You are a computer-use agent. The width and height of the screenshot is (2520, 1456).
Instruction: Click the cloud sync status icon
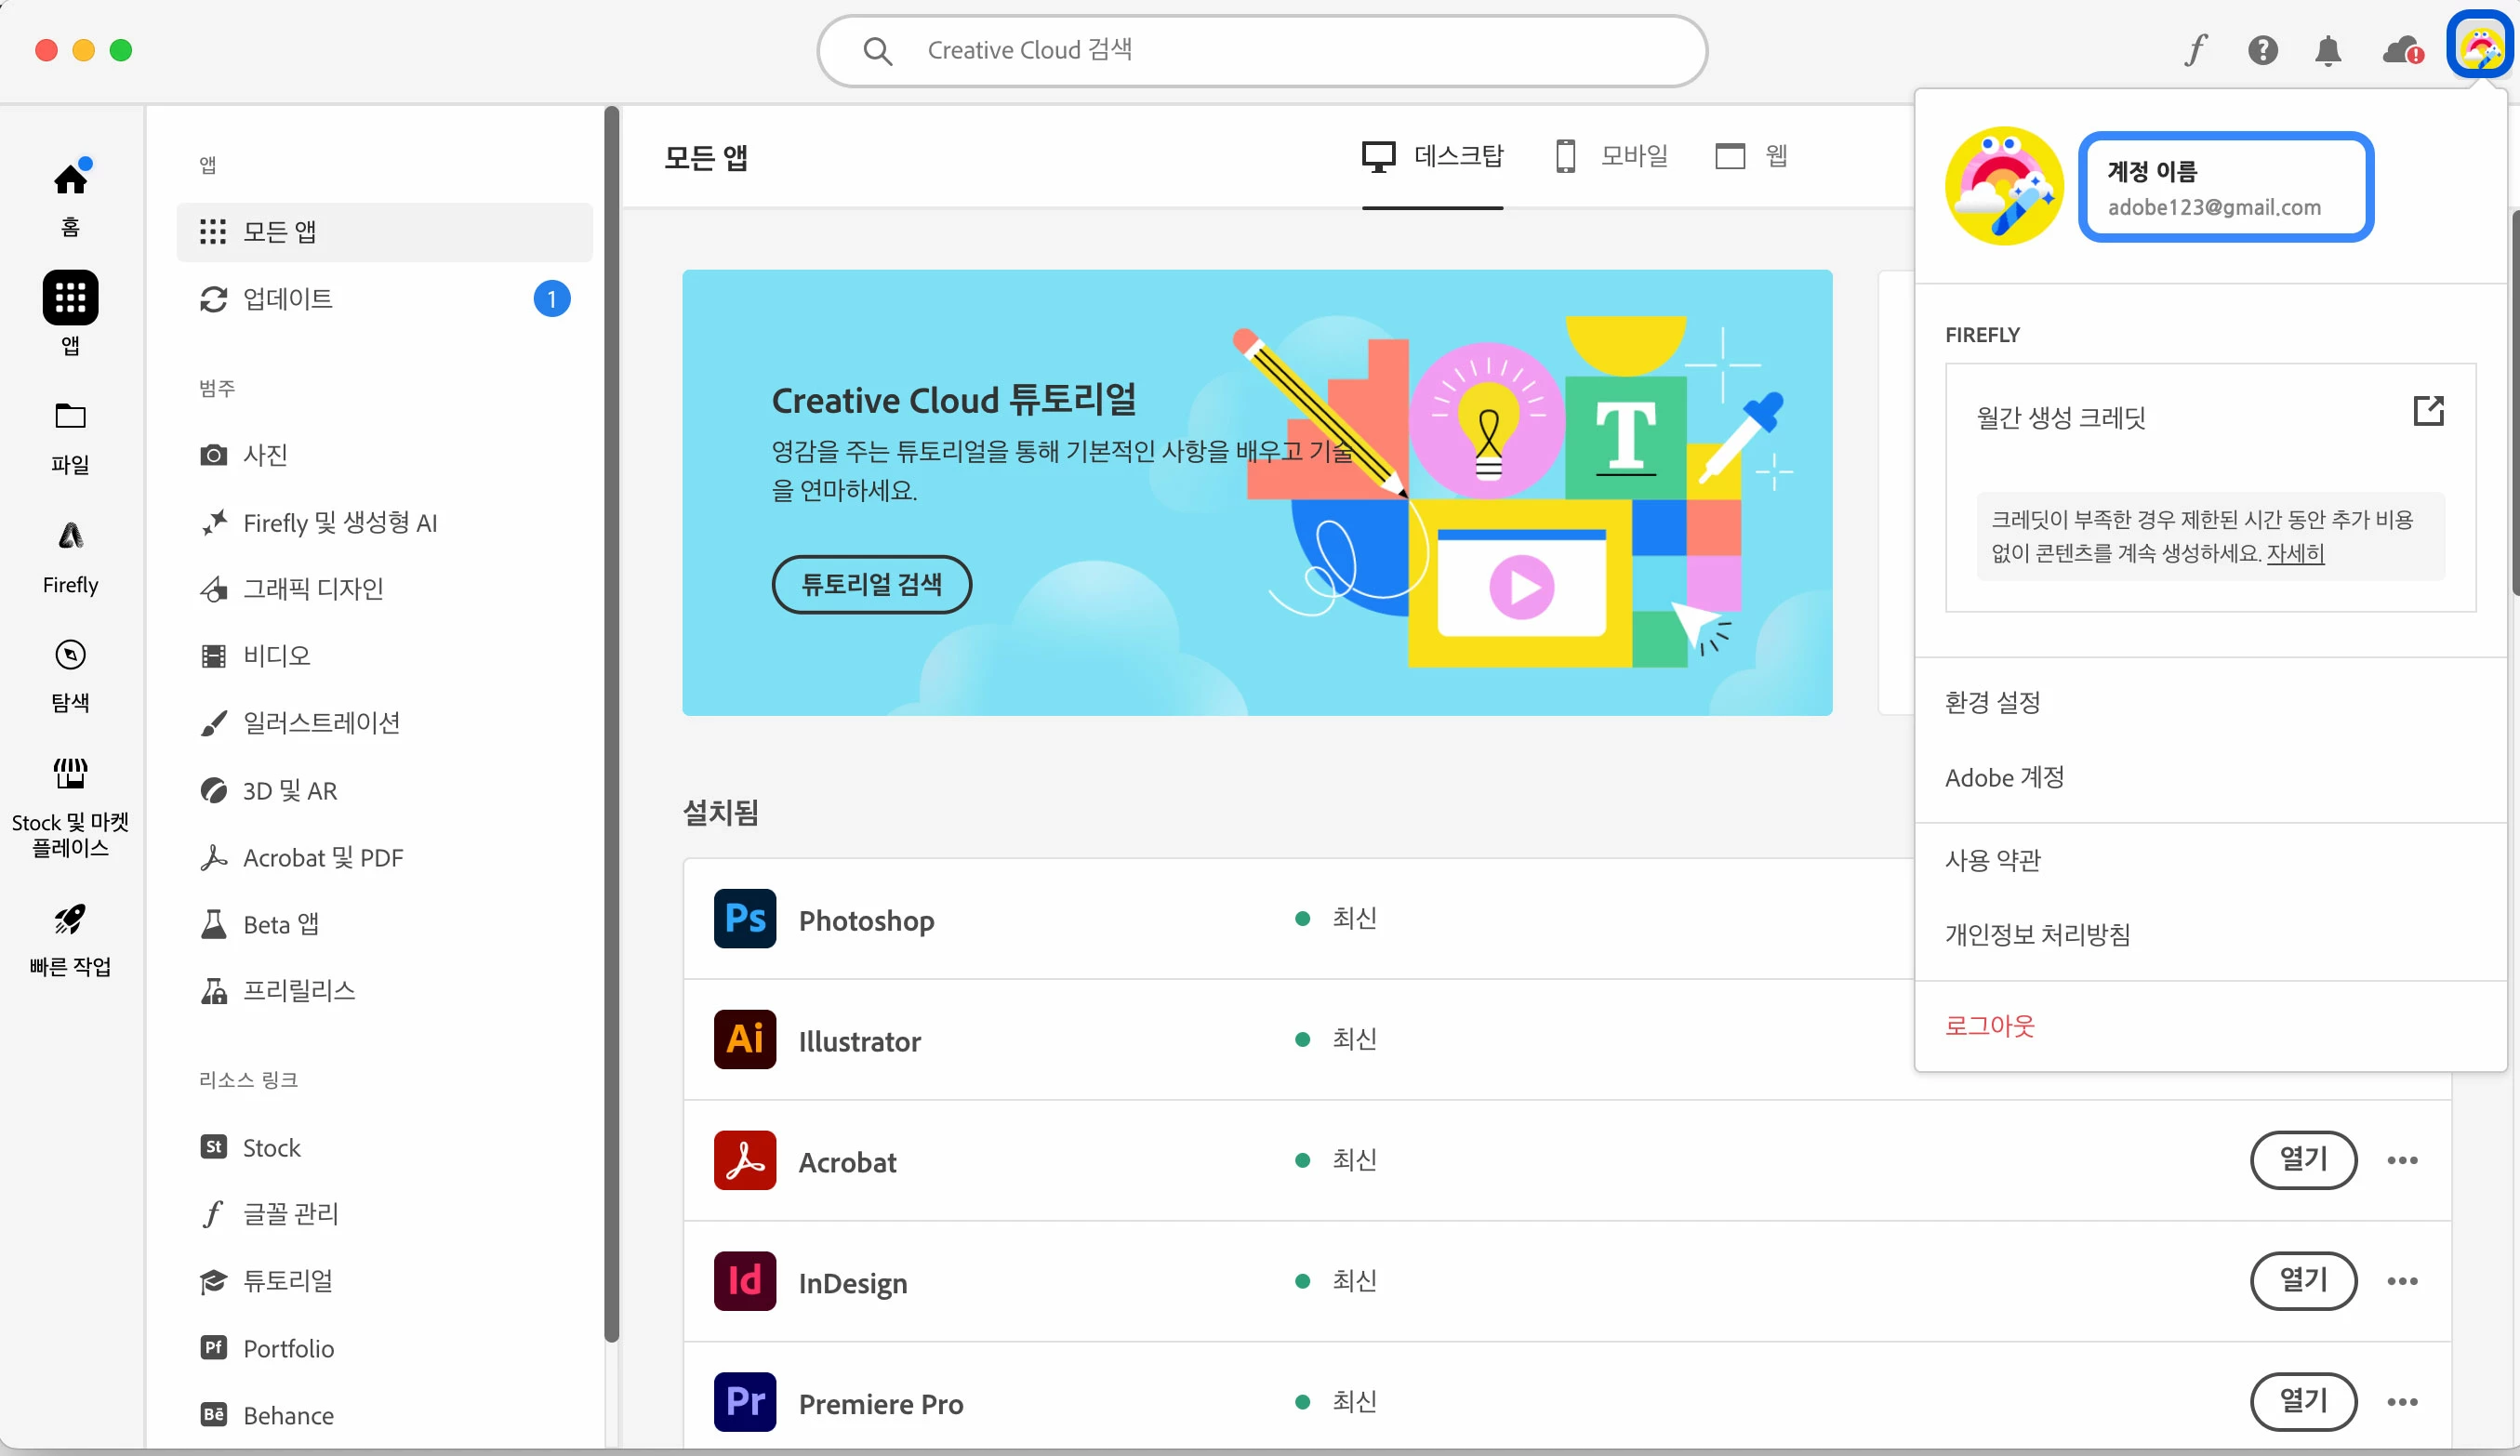(2402, 50)
